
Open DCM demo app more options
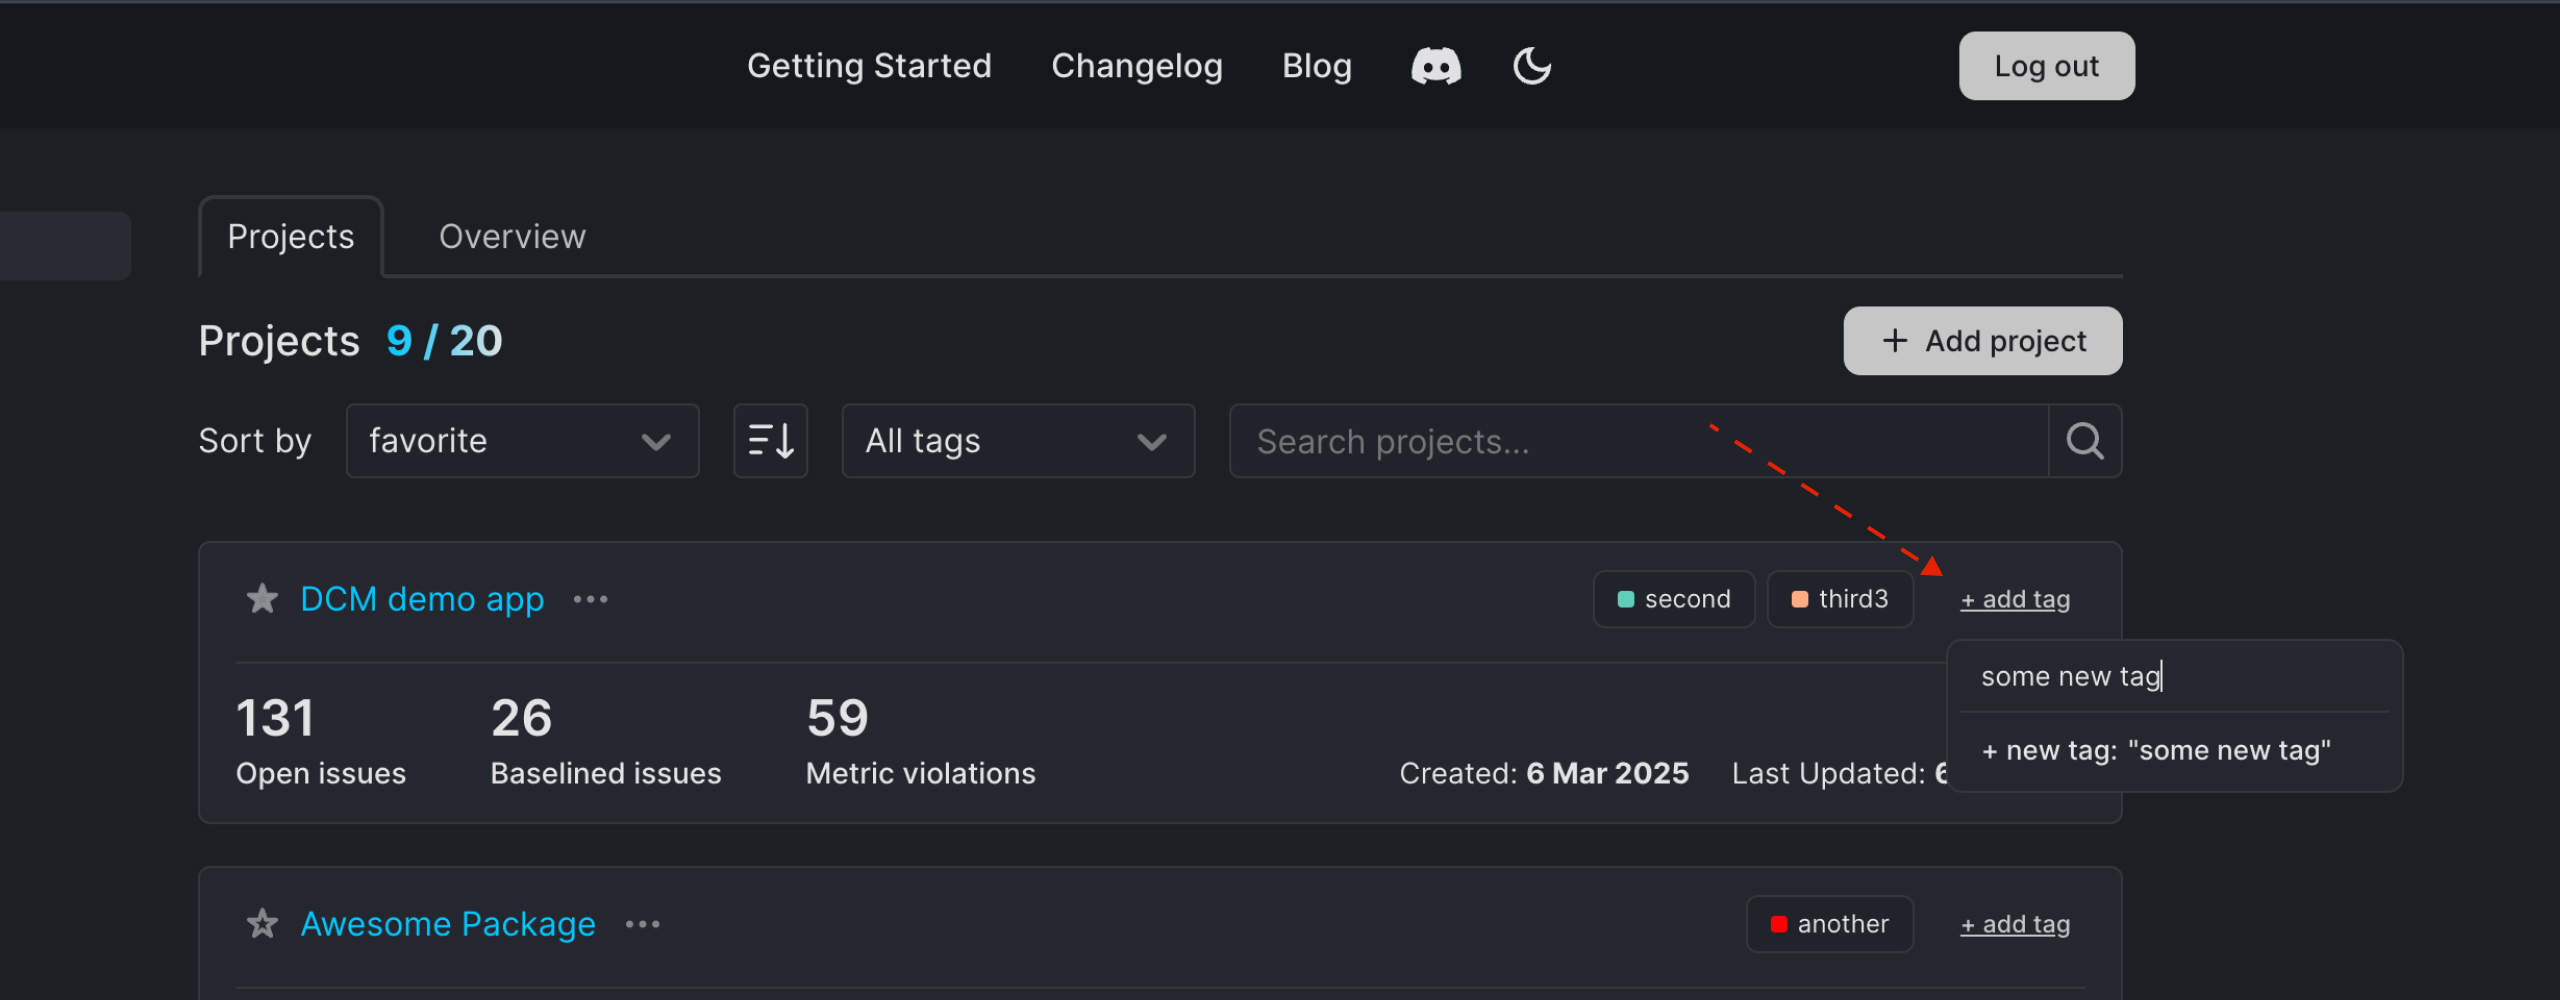(590, 600)
